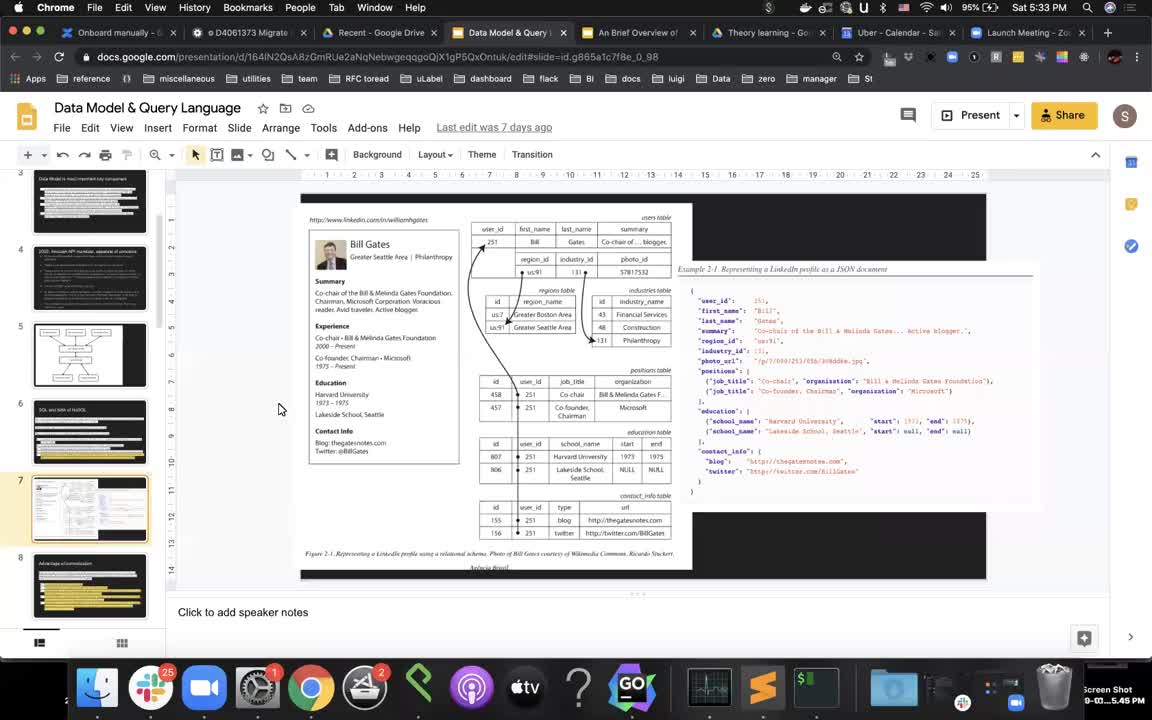
Task: Share the presentation
Action: (1064, 115)
